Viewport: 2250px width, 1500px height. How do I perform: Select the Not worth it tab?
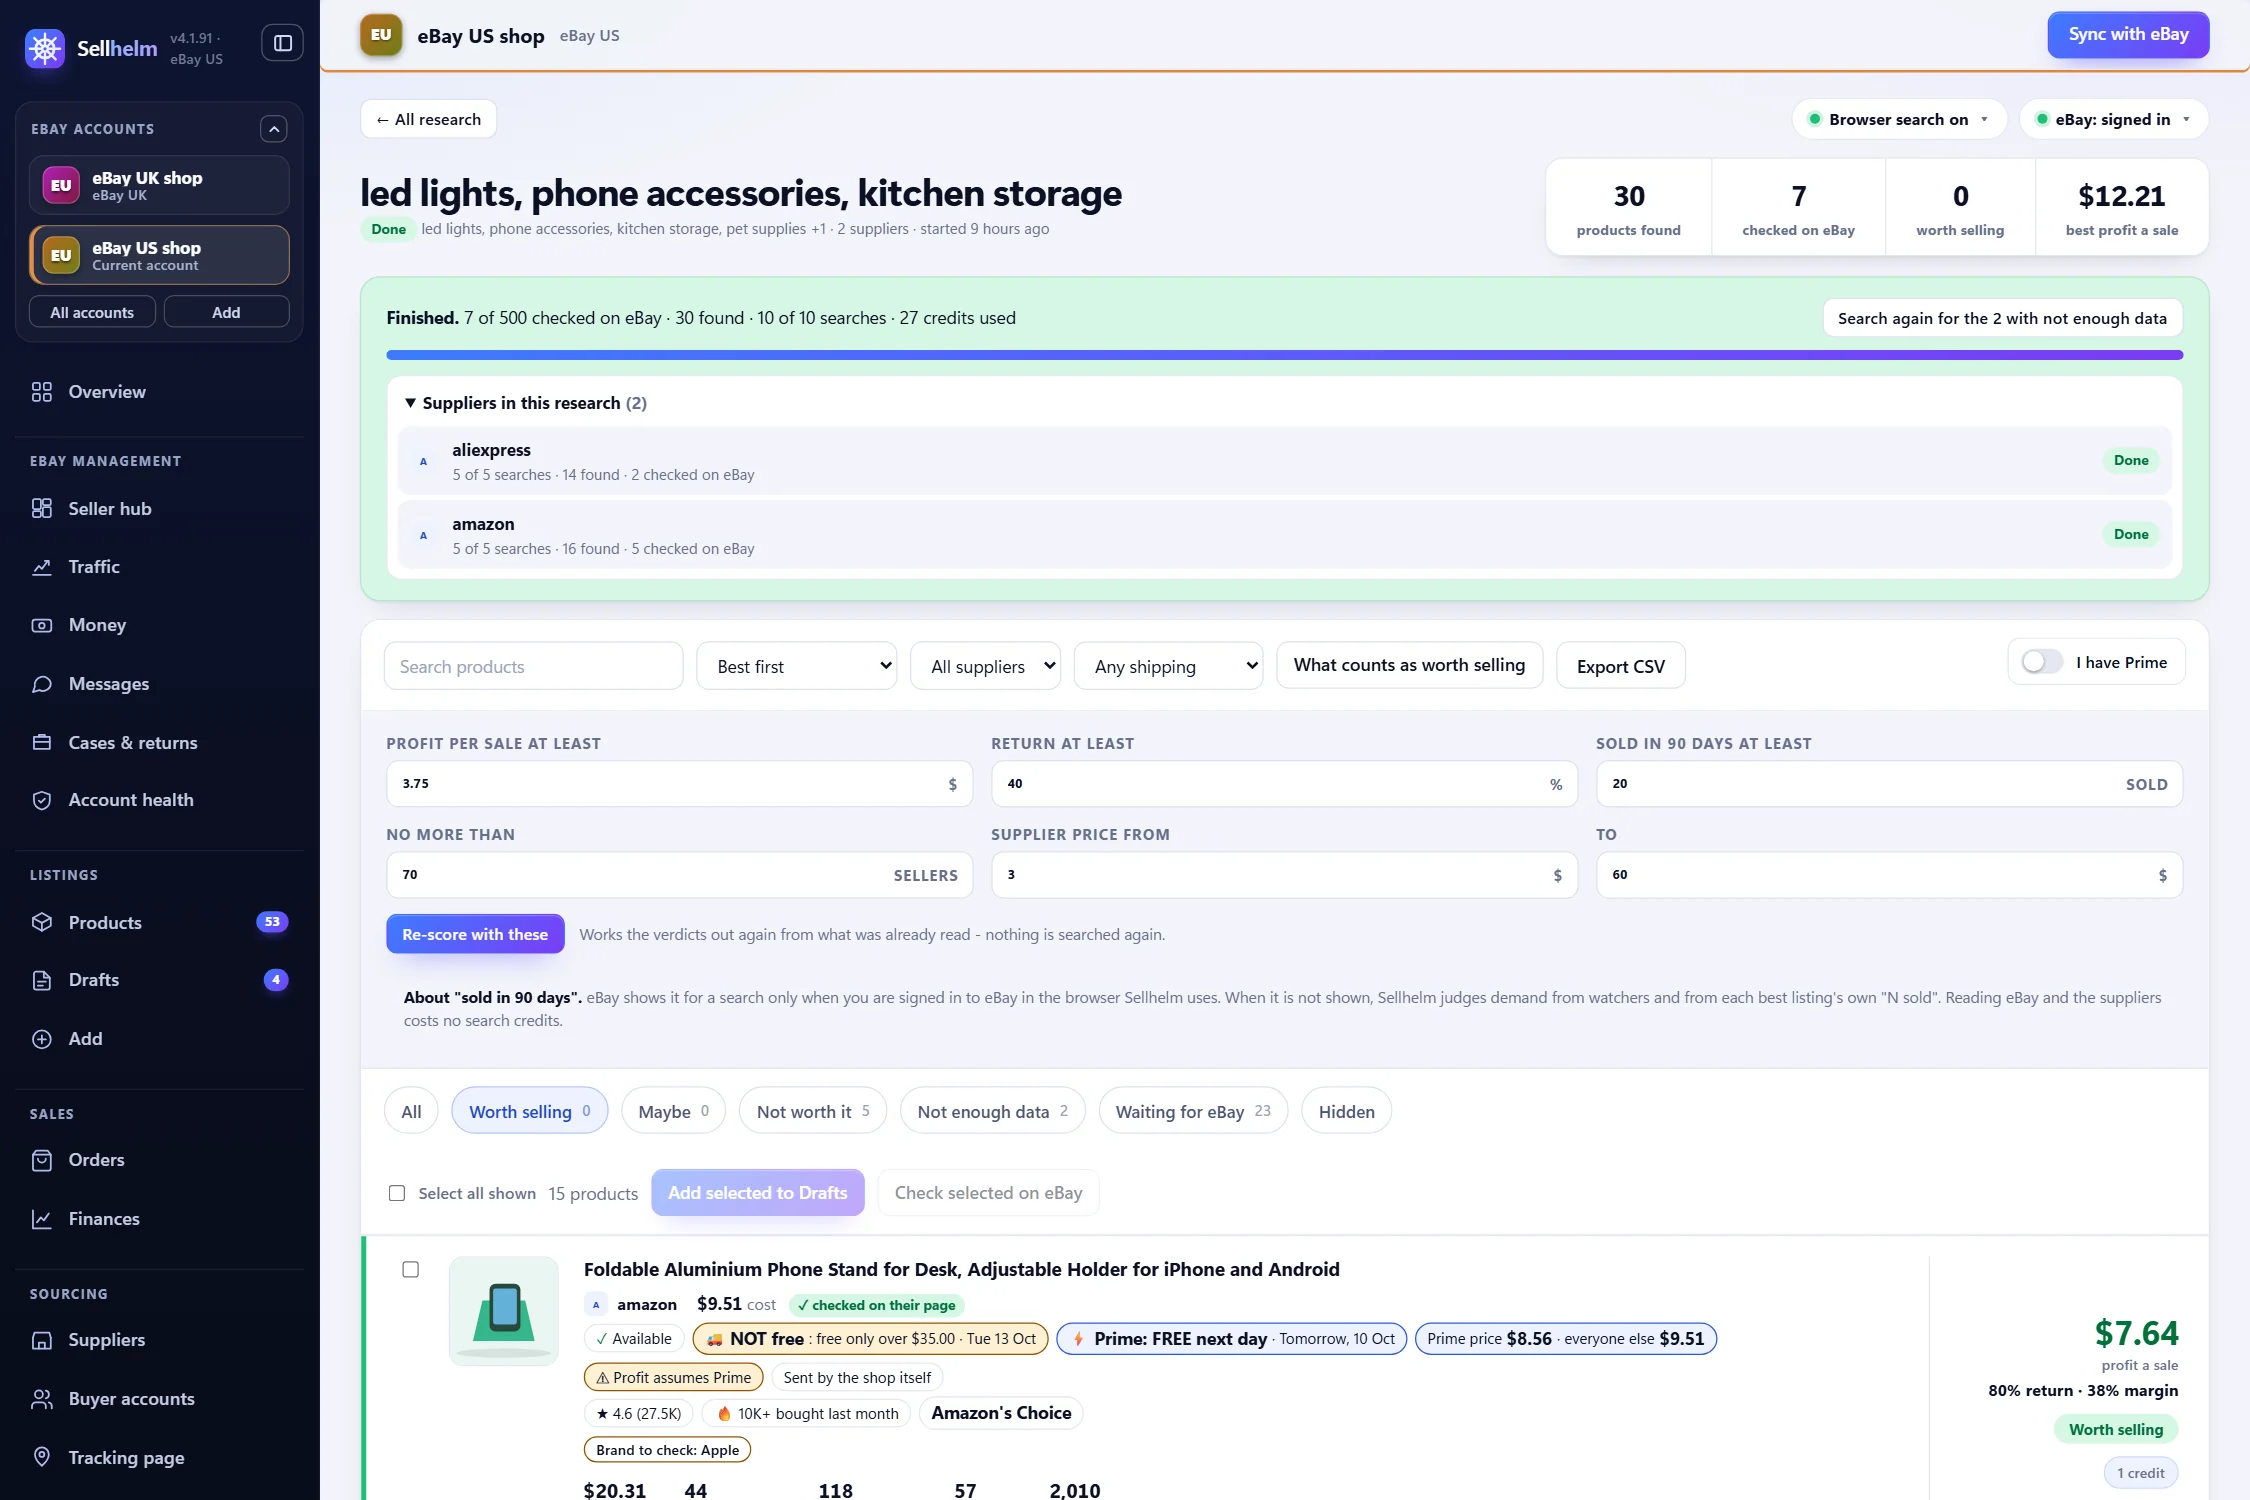click(812, 1111)
